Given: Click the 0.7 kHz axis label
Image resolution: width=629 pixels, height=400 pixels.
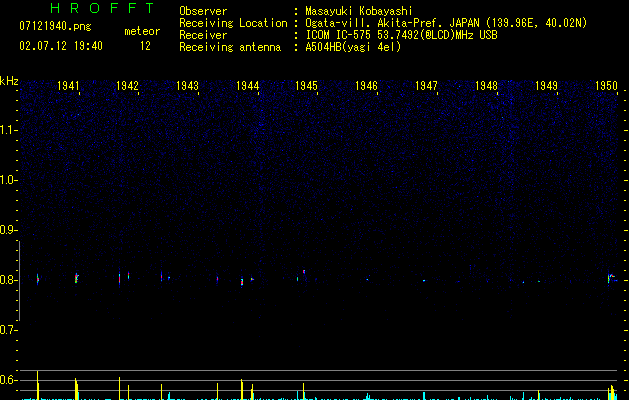Looking at the screenshot, I should click(x=8, y=330).
